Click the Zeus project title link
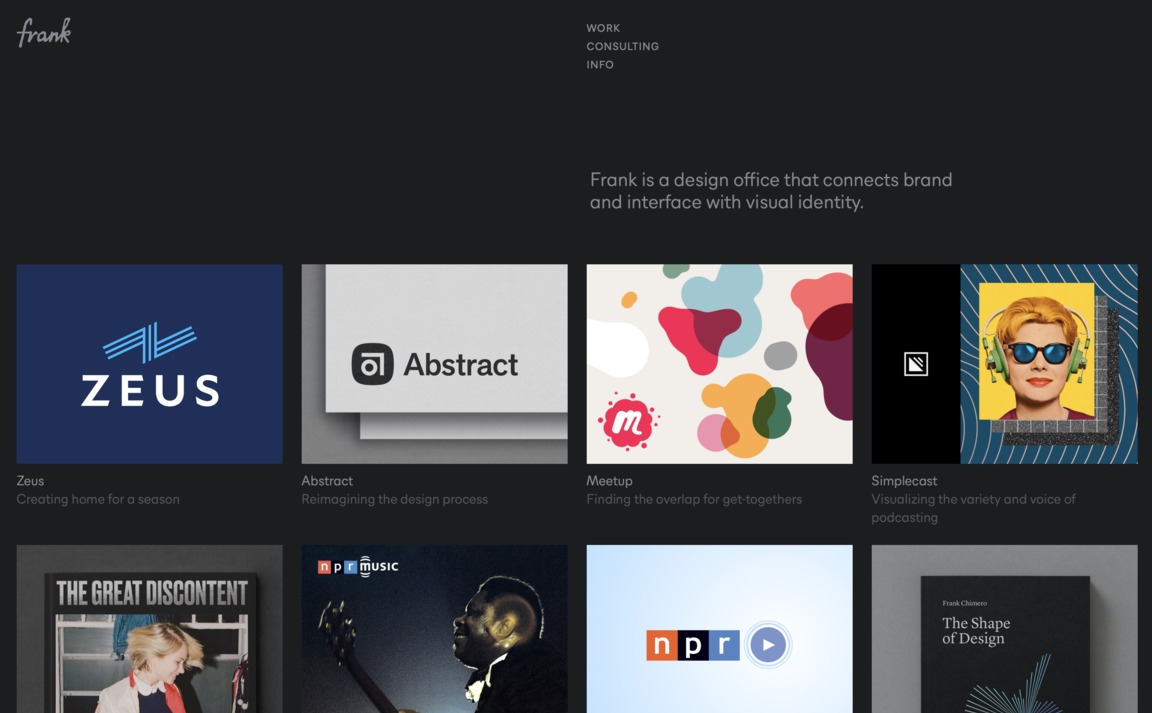 point(30,481)
